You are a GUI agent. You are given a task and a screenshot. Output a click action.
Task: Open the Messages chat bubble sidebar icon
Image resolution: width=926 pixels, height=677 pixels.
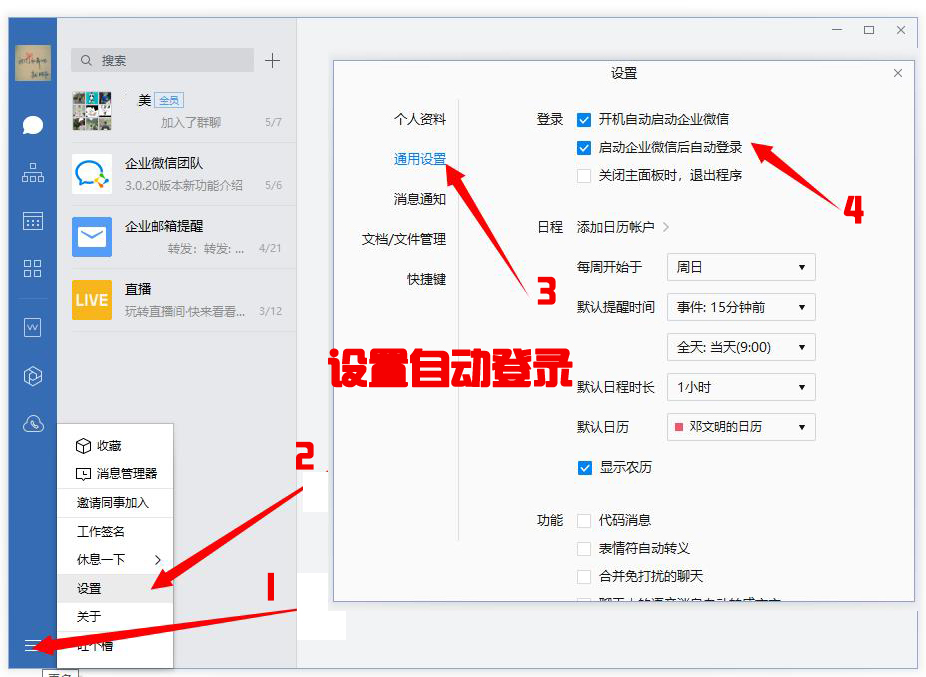pyautogui.click(x=32, y=125)
